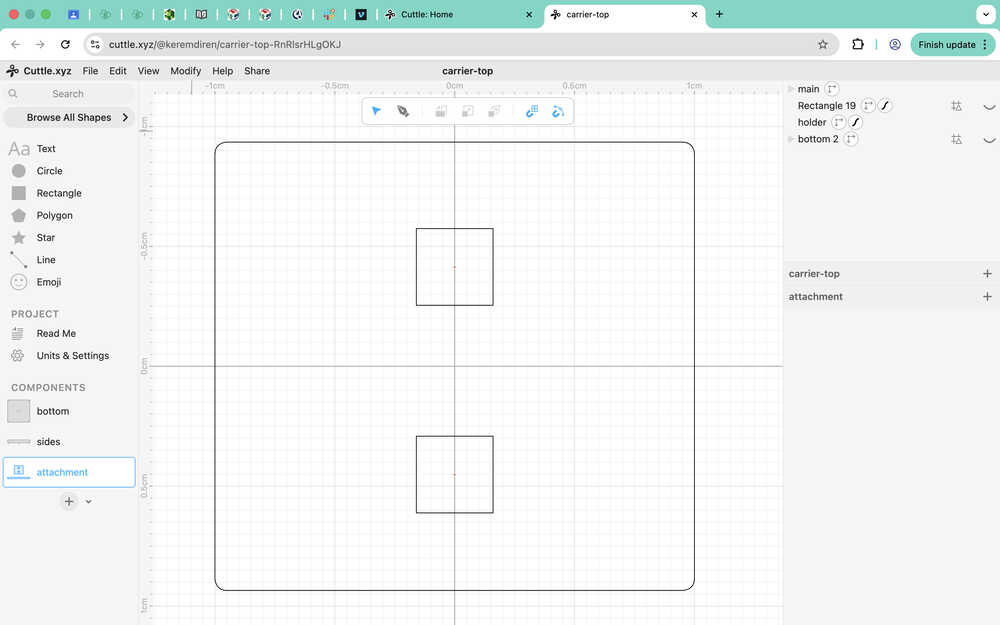Add parameter to carrier-top section

[x=987, y=274]
